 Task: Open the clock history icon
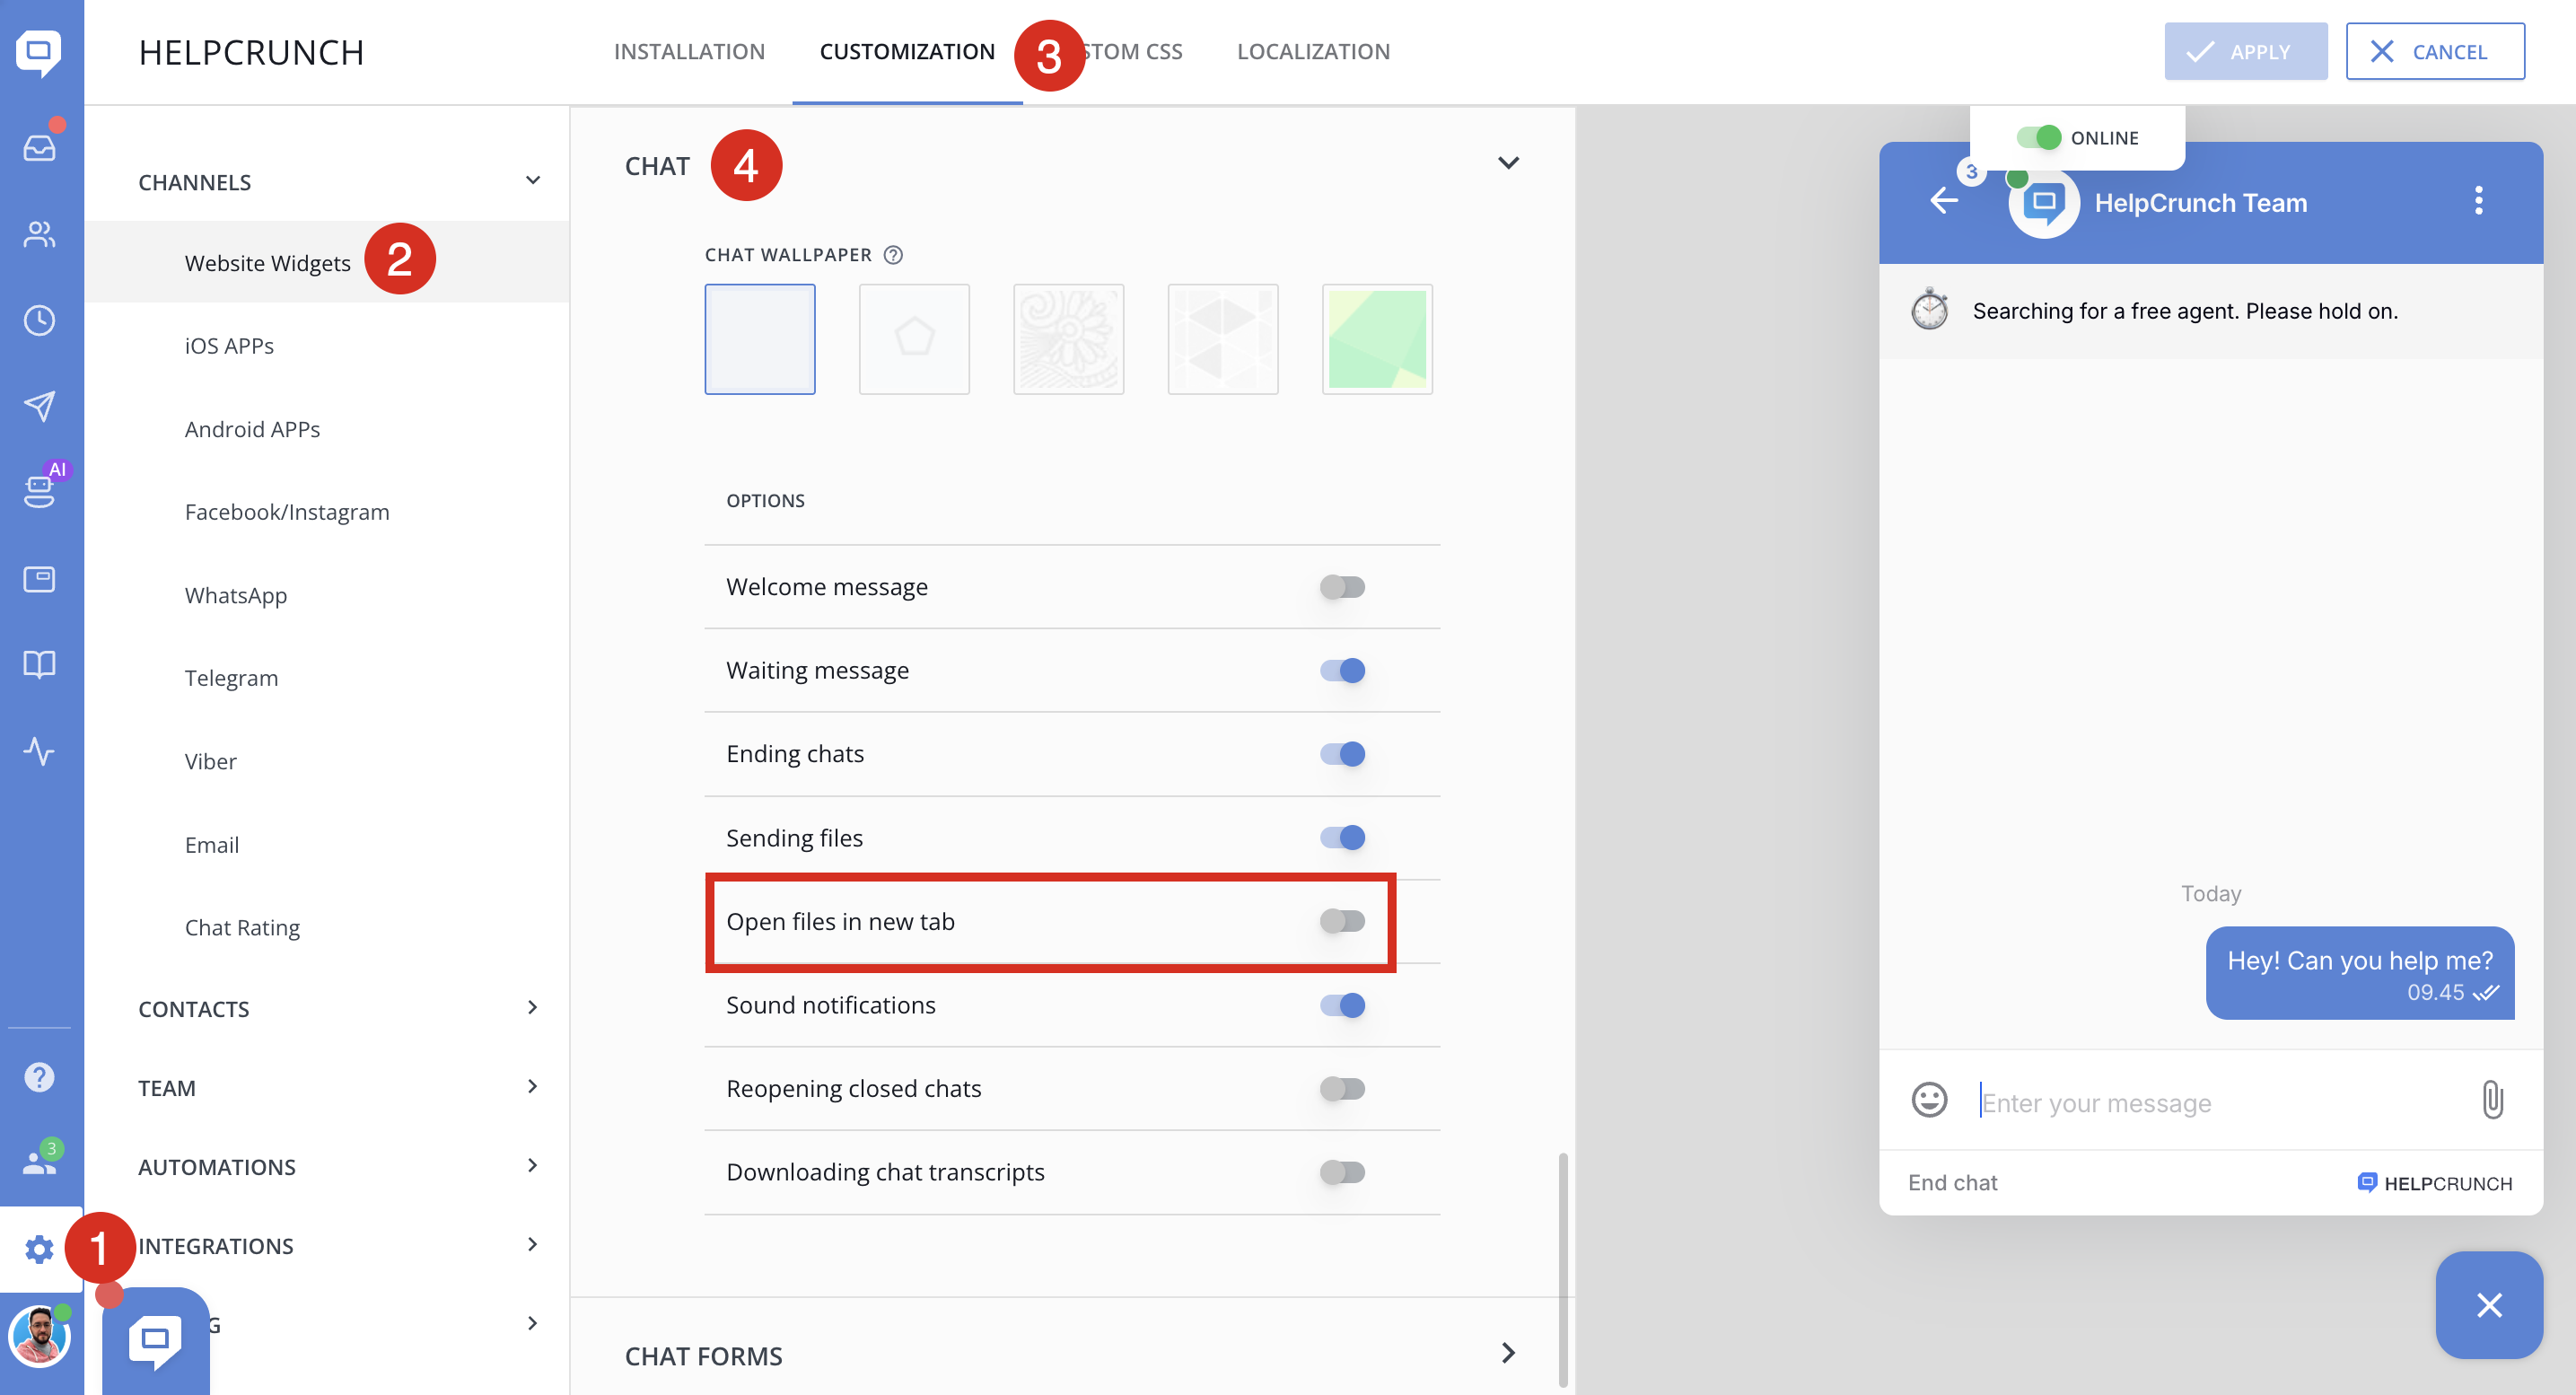point(39,320)
